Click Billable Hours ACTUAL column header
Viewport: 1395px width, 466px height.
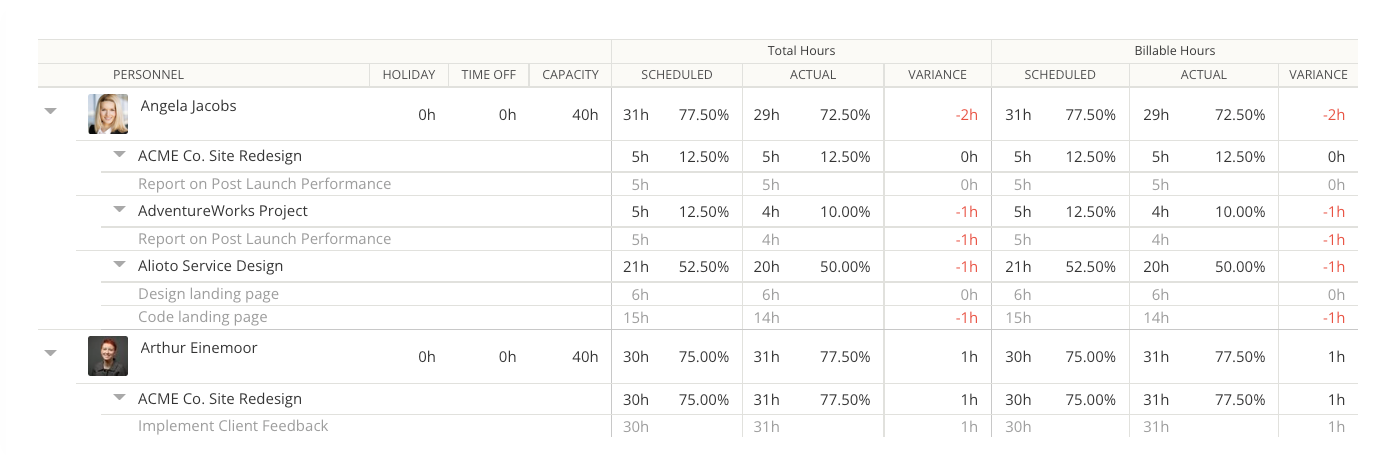1203,75
